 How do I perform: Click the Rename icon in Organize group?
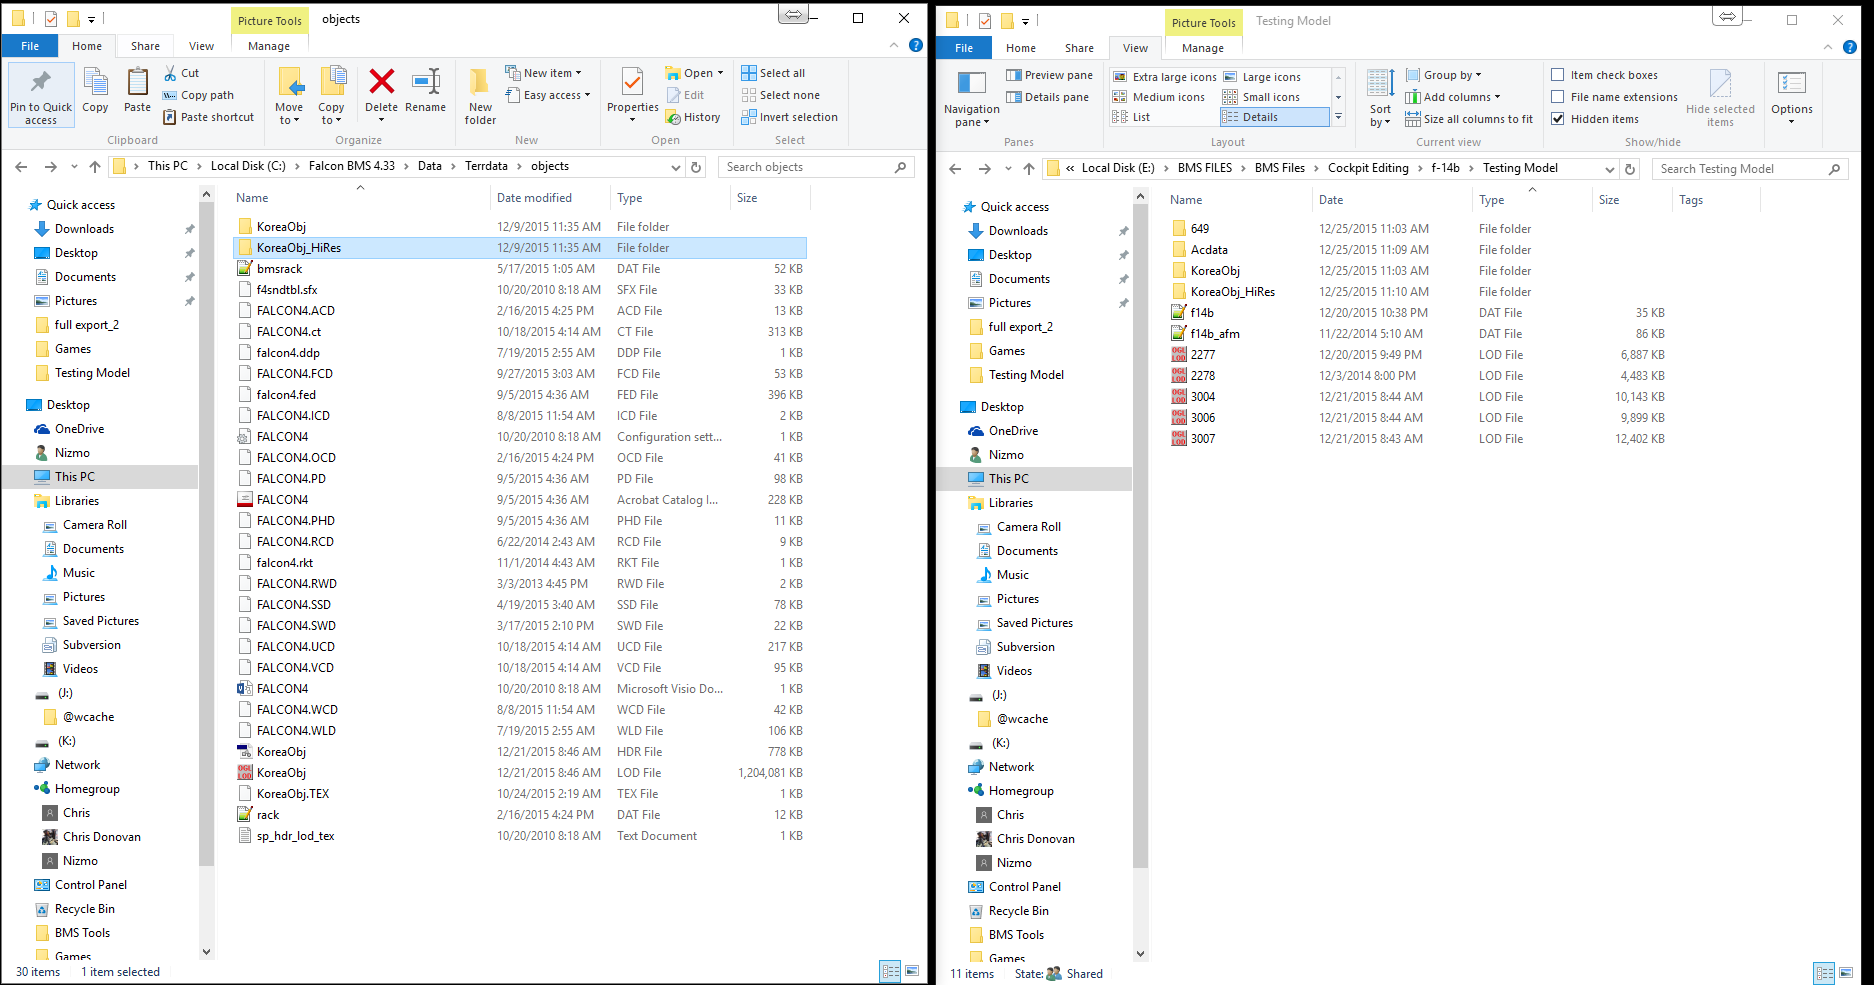[x=426, y=82]
